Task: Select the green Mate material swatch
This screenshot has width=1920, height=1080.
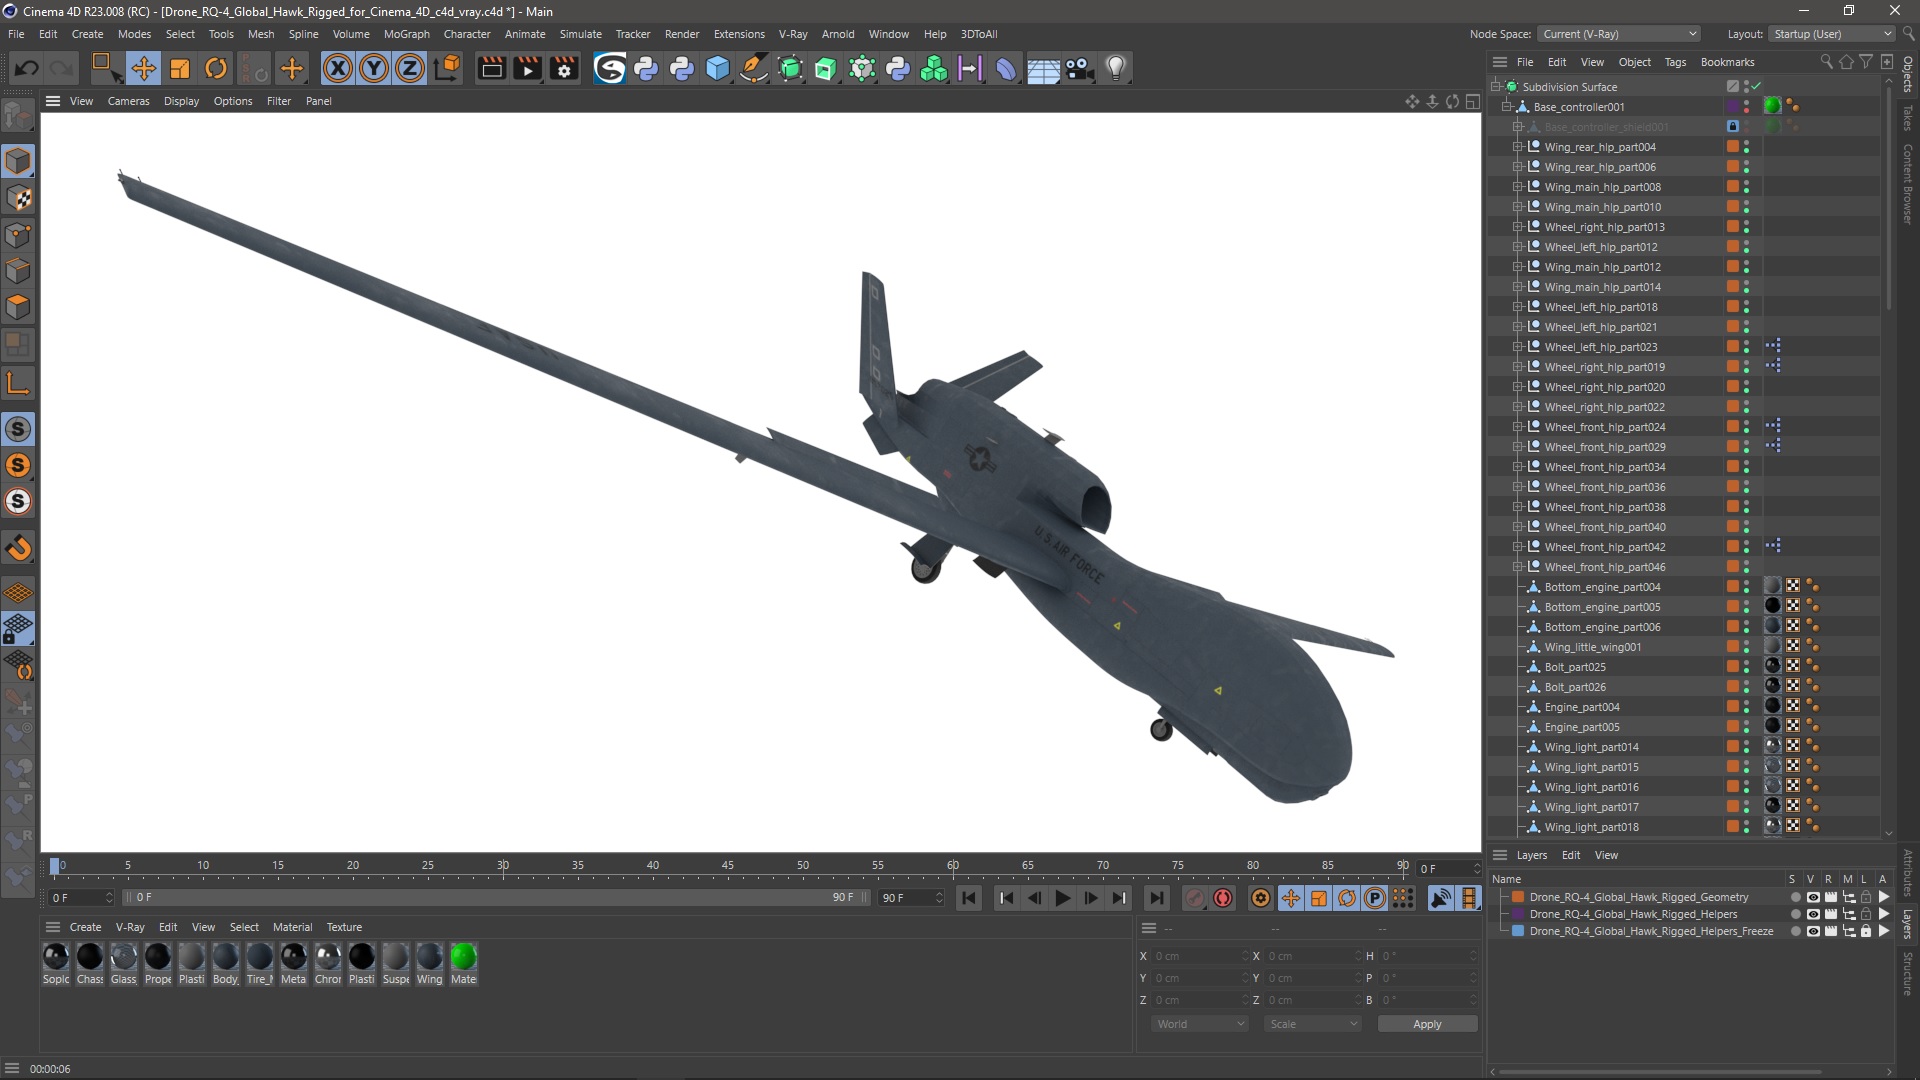Action: (463, 963)
